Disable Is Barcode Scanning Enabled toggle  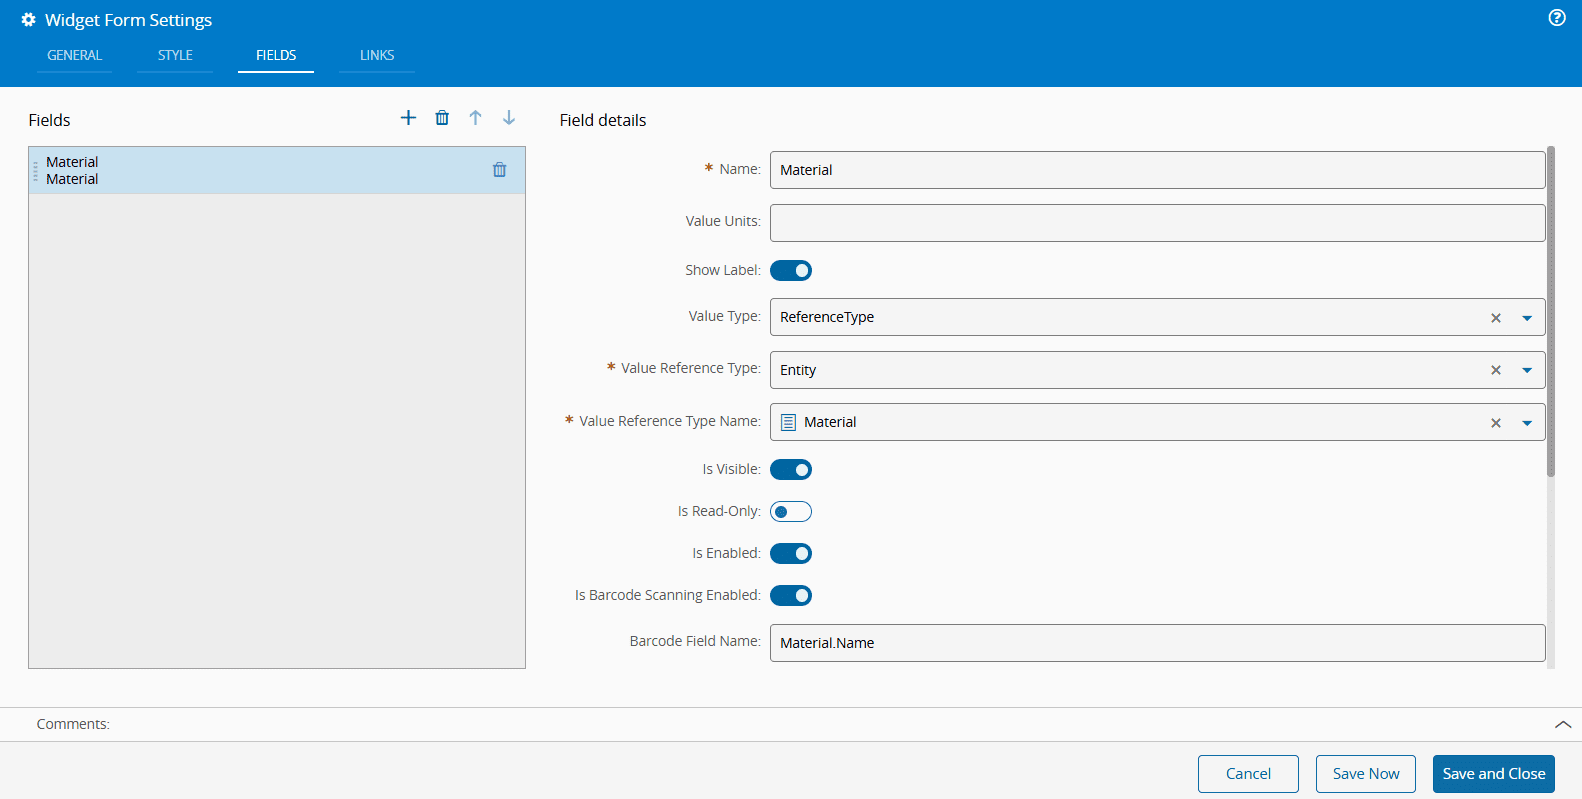[791, 596]
